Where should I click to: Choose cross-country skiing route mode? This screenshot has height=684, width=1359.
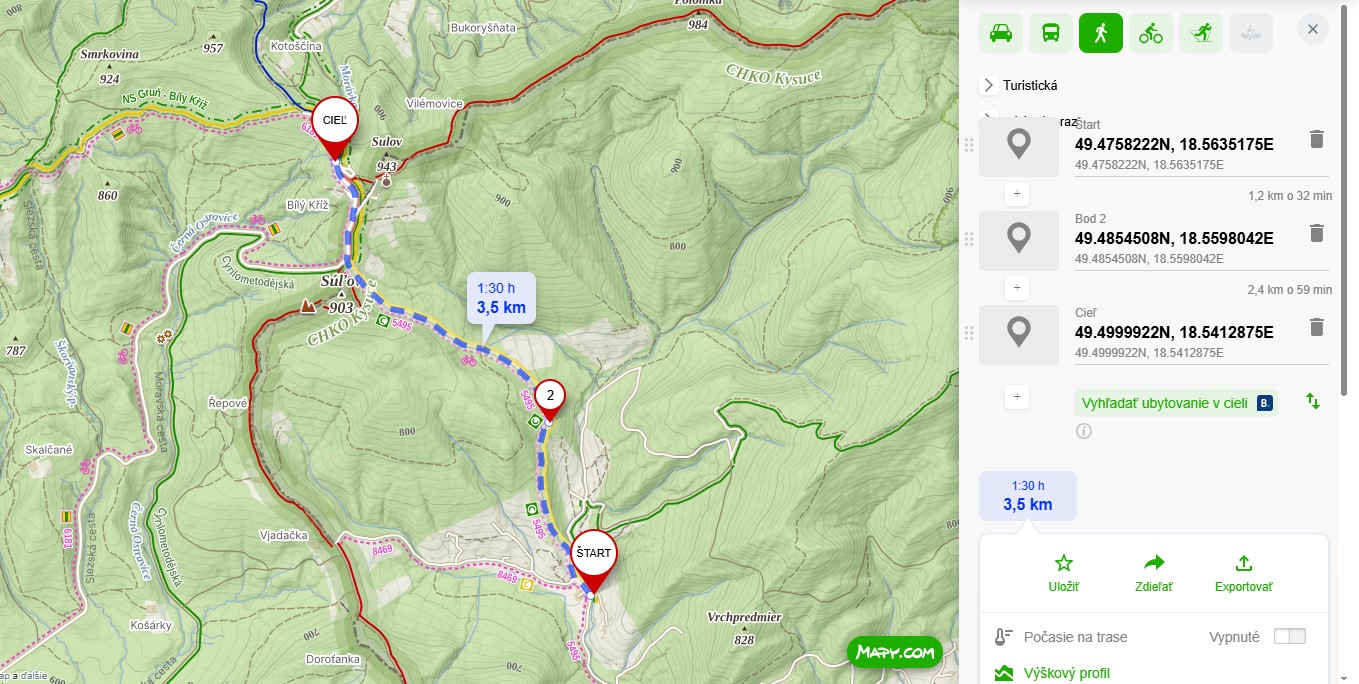pos(1201,33)
